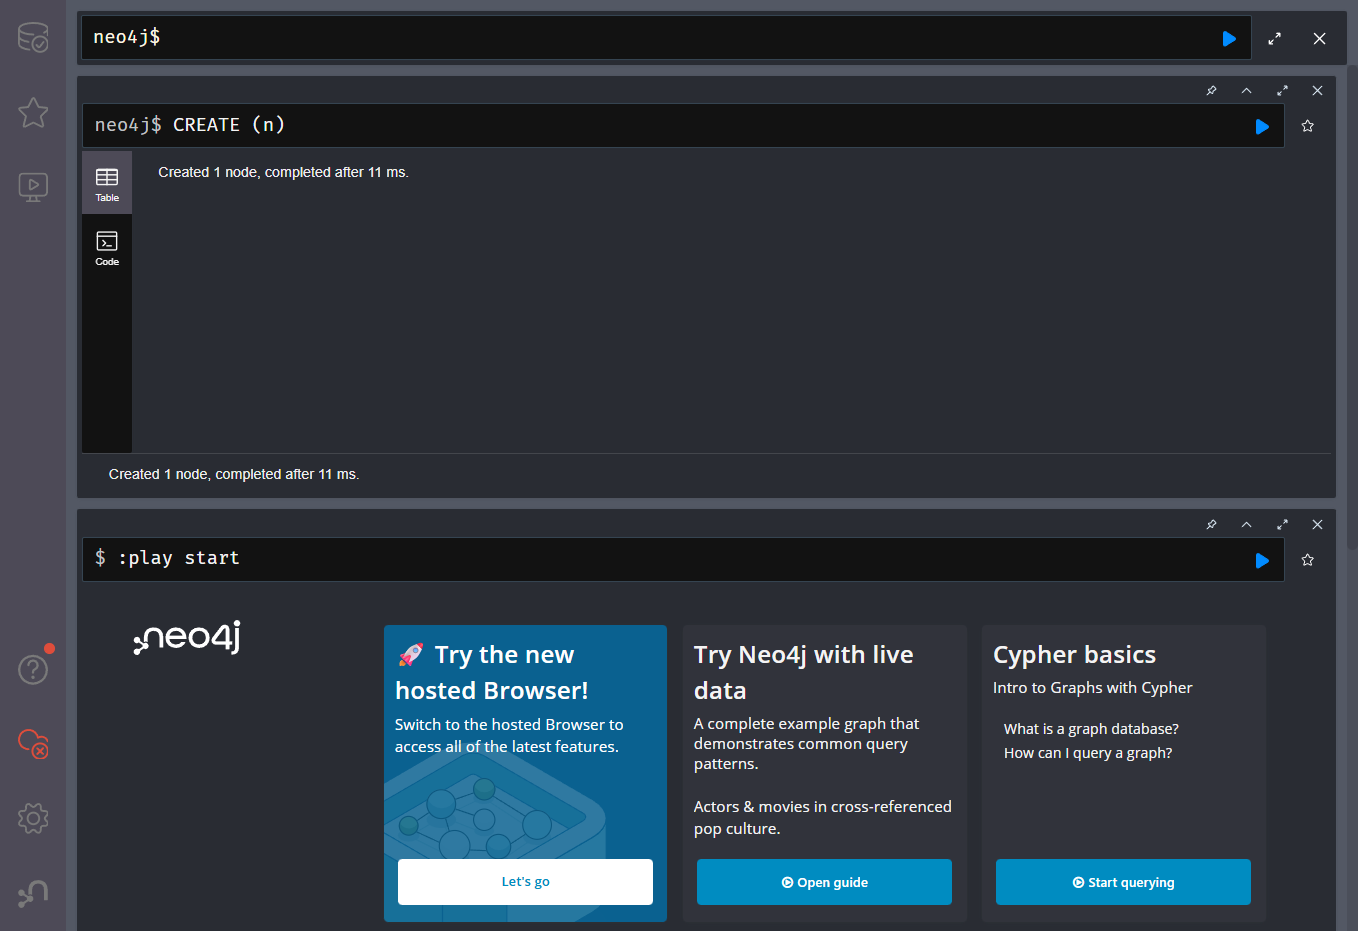Switch to the Table view tab
The image size is (1358, 931).
pyautogui.click(x=107, y=182)
